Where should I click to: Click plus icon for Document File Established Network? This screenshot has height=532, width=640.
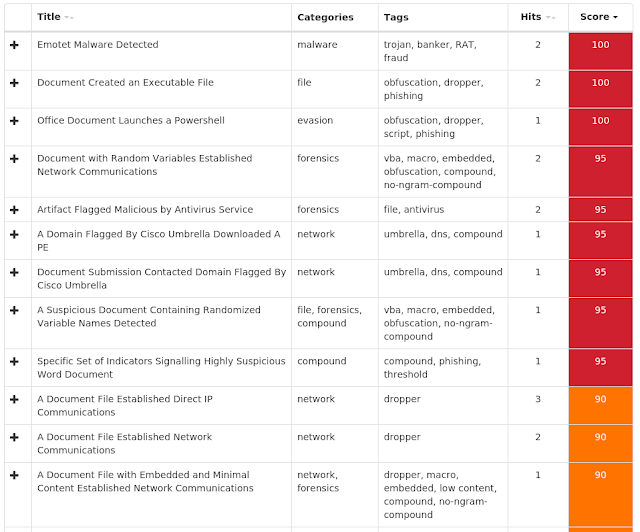click(14, 437)
